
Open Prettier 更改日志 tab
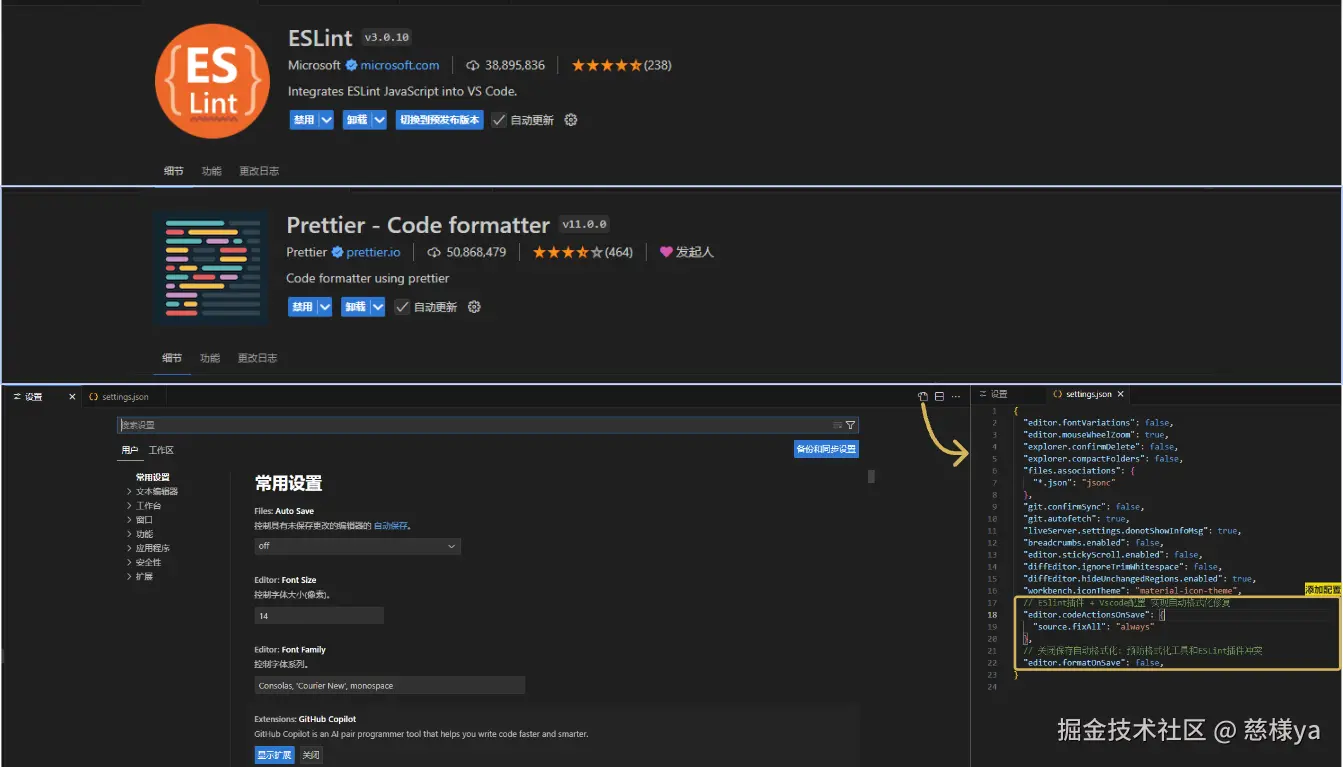[258, 358]
